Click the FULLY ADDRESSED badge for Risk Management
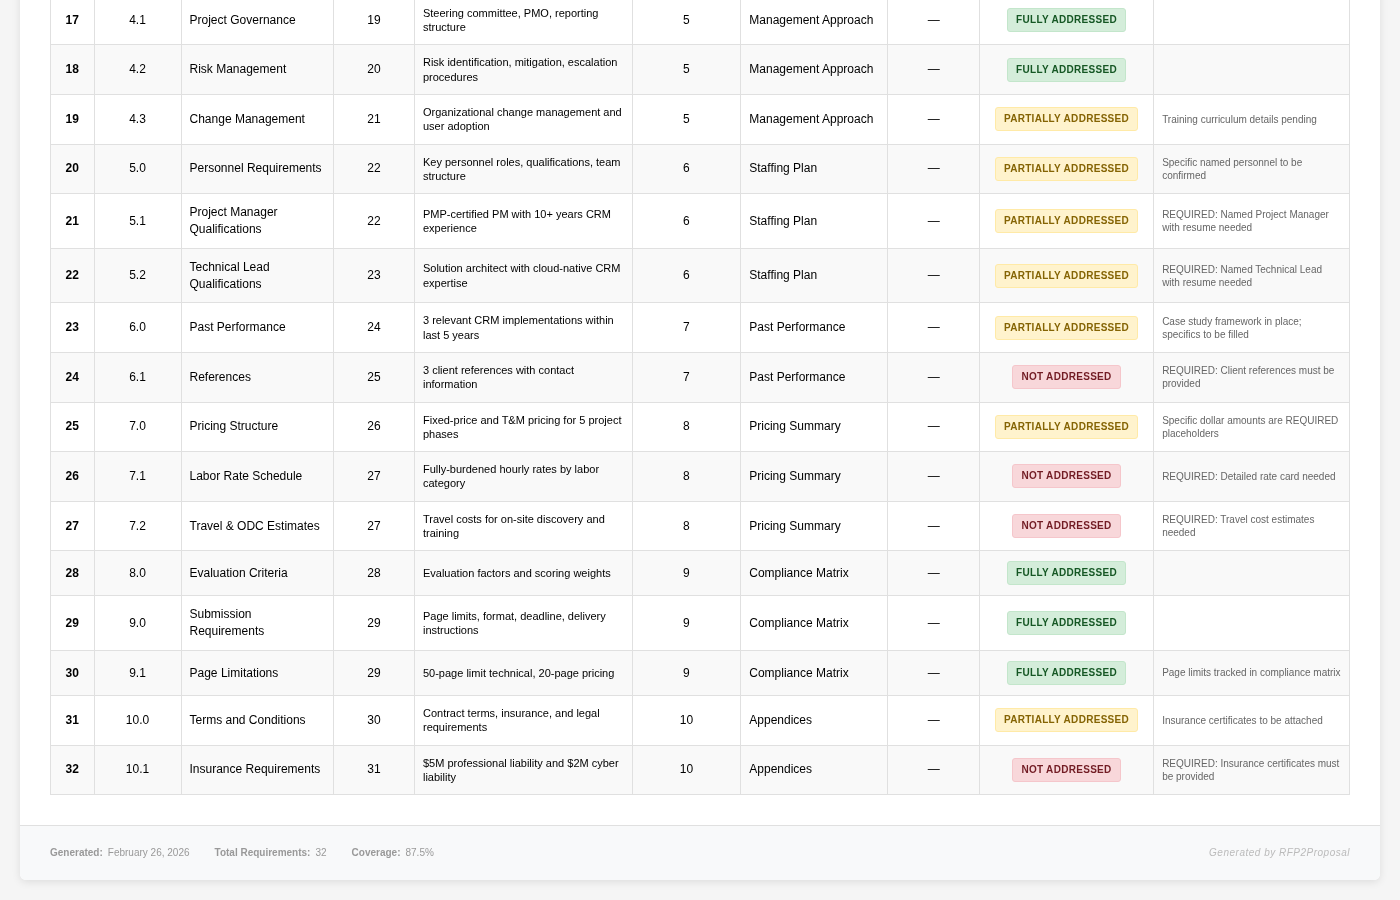 [1066, 70]
